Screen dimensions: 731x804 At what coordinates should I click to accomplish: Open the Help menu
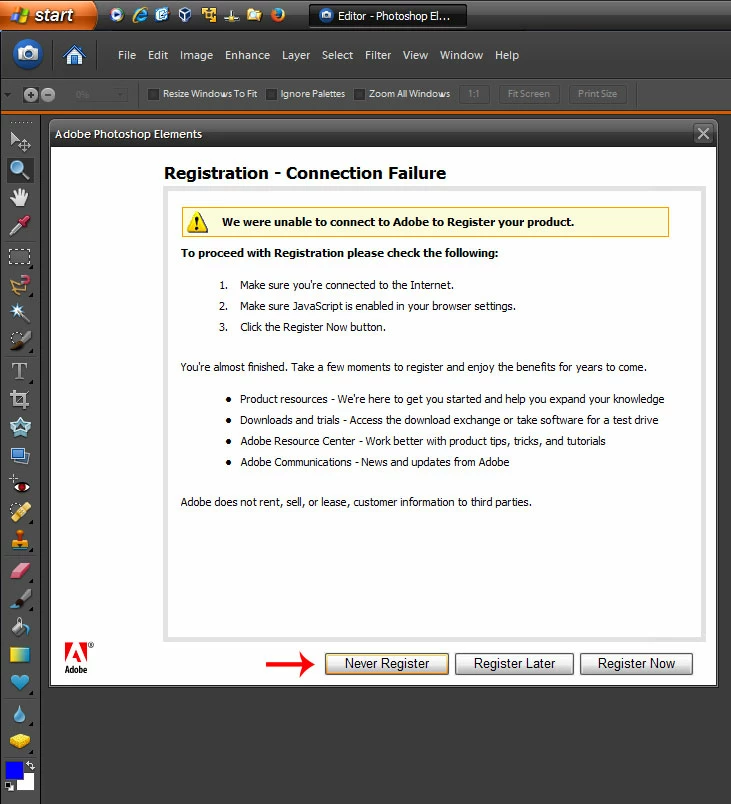tap(506, 55)
